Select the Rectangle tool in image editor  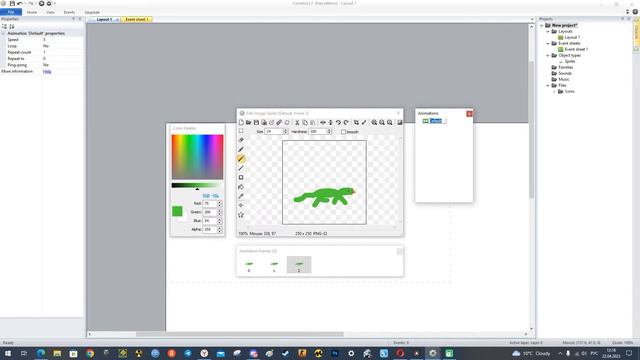(241, 178)
